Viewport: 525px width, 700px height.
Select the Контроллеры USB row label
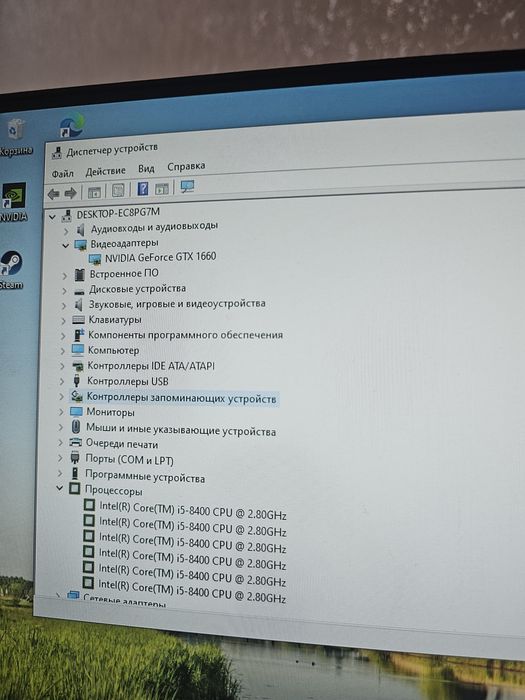click(128, 381)
